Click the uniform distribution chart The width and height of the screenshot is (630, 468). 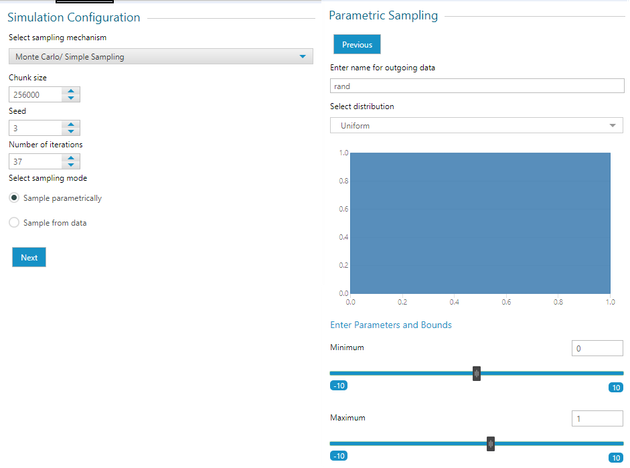tap(480, 223)
